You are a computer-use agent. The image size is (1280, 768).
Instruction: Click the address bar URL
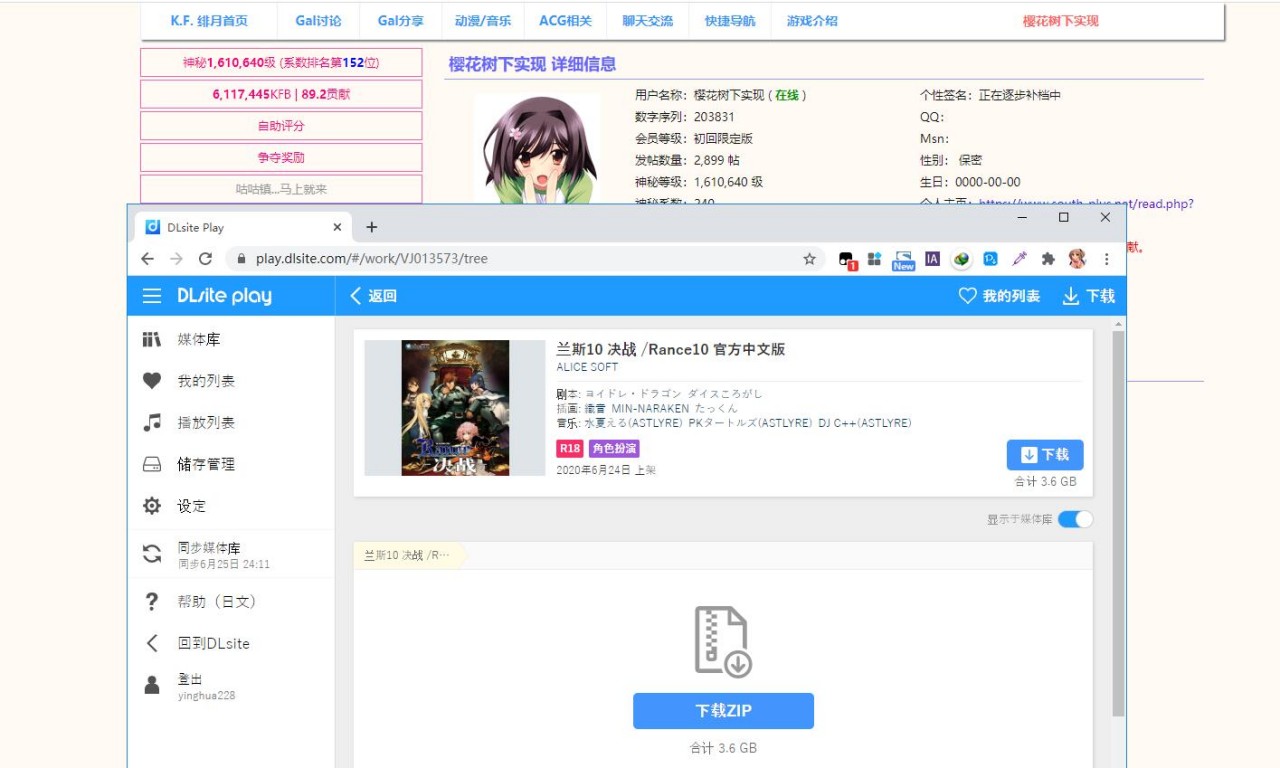372,259
